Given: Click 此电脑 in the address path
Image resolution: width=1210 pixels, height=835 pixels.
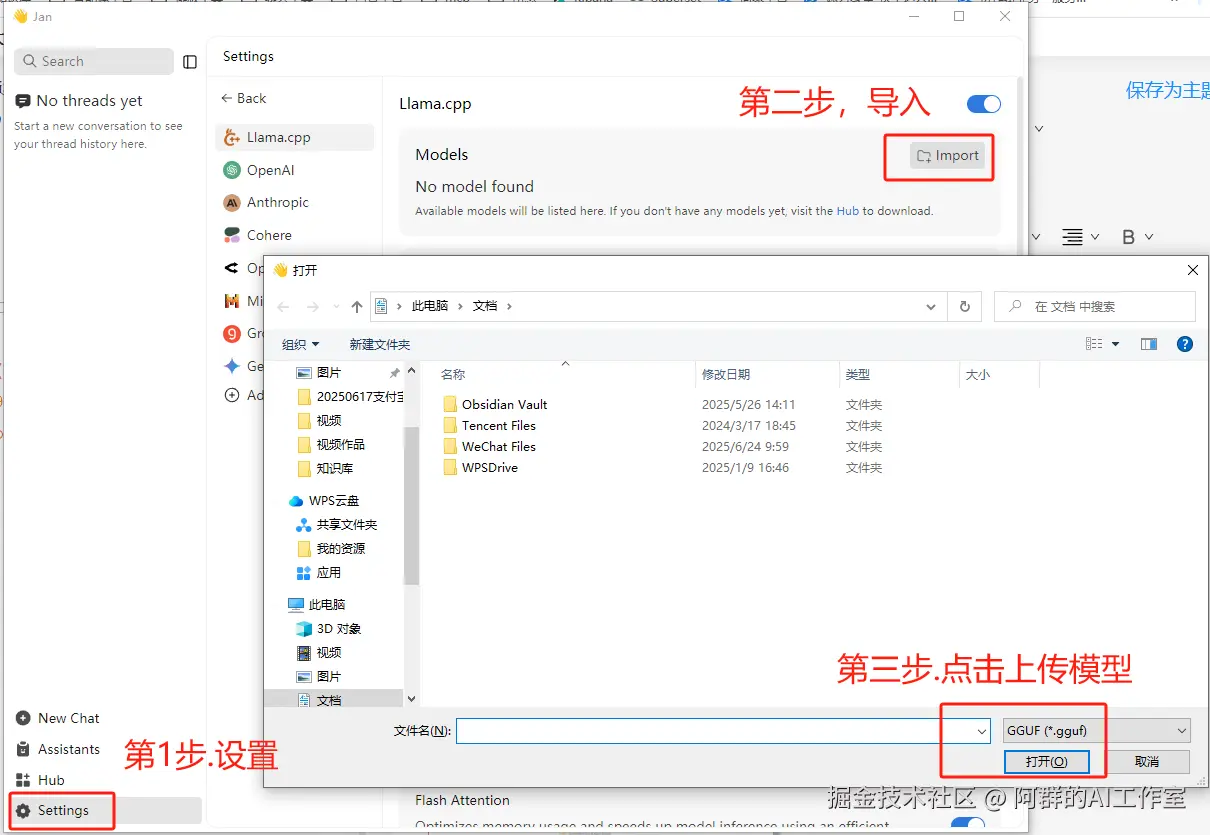Looking at the screenshot, I should 430,306.
